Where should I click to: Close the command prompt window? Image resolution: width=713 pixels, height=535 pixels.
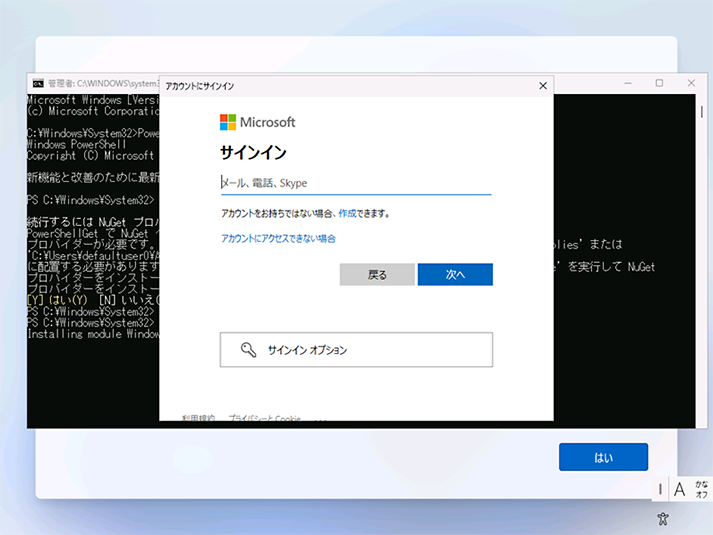click(x=691, y=83)
